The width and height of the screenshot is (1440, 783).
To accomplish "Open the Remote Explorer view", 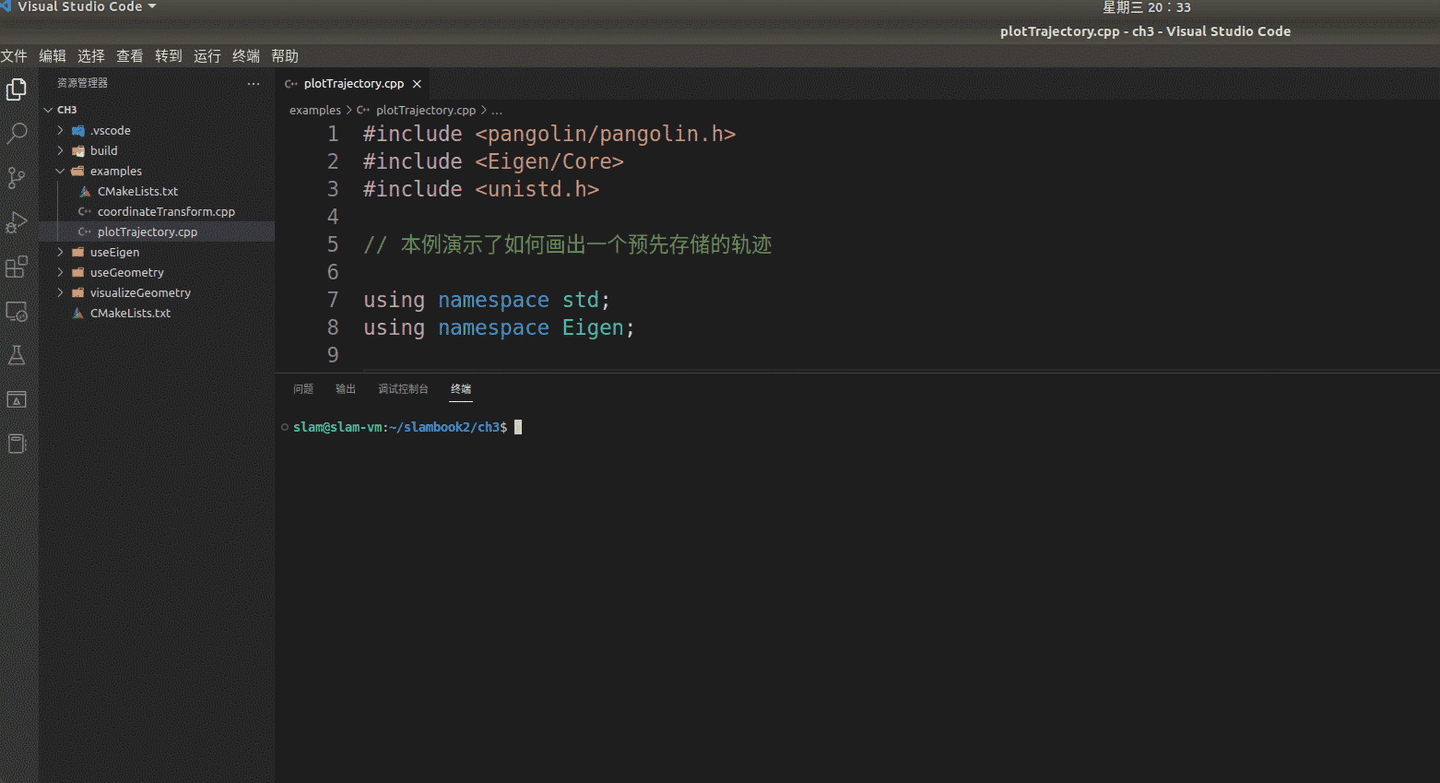I will (16, 312).
